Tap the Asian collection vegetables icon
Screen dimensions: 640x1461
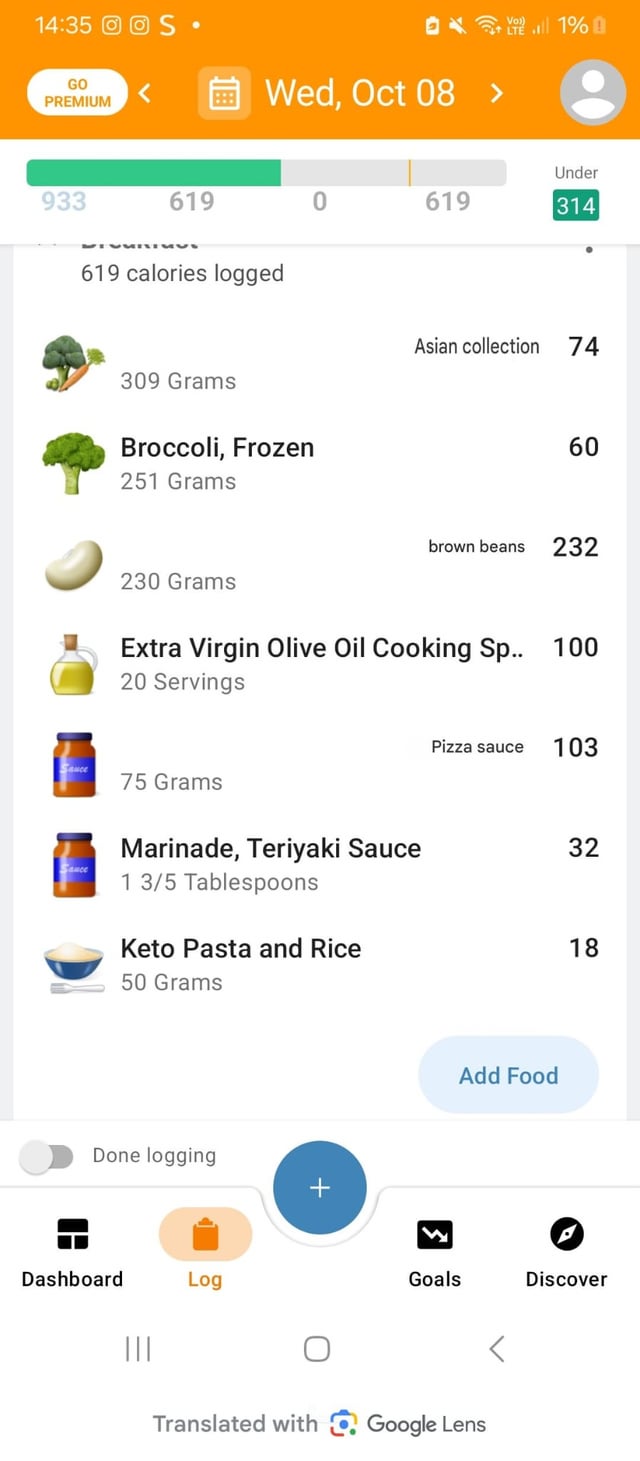coord(73,364)
